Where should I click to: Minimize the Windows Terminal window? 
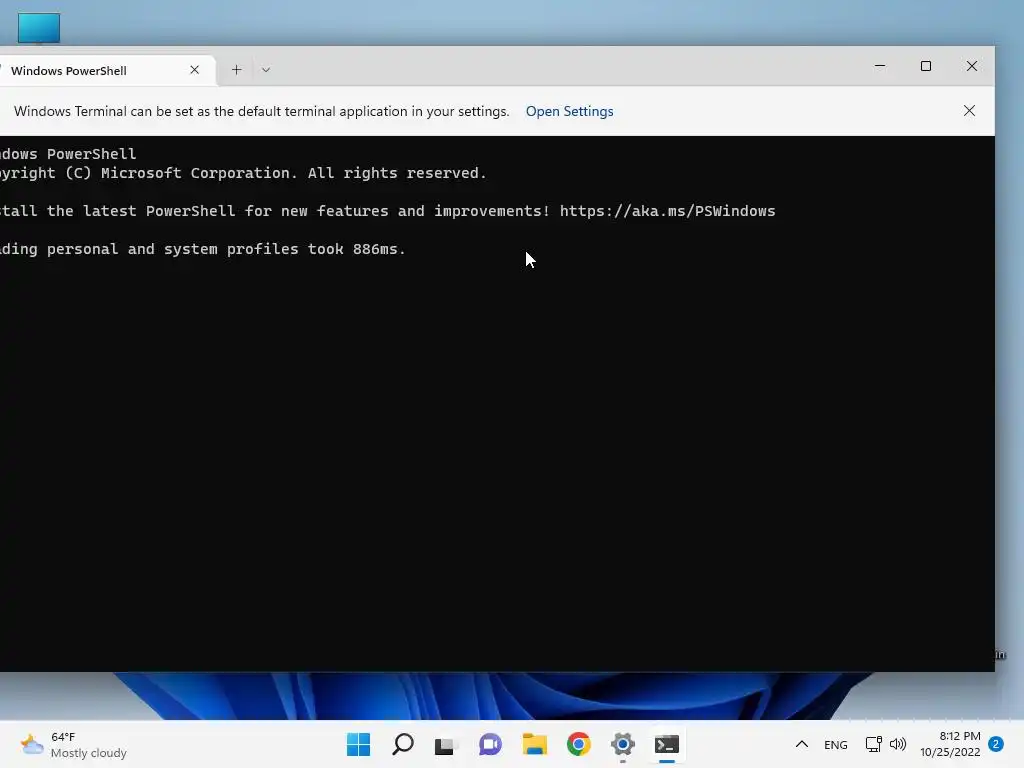point(880,66)
